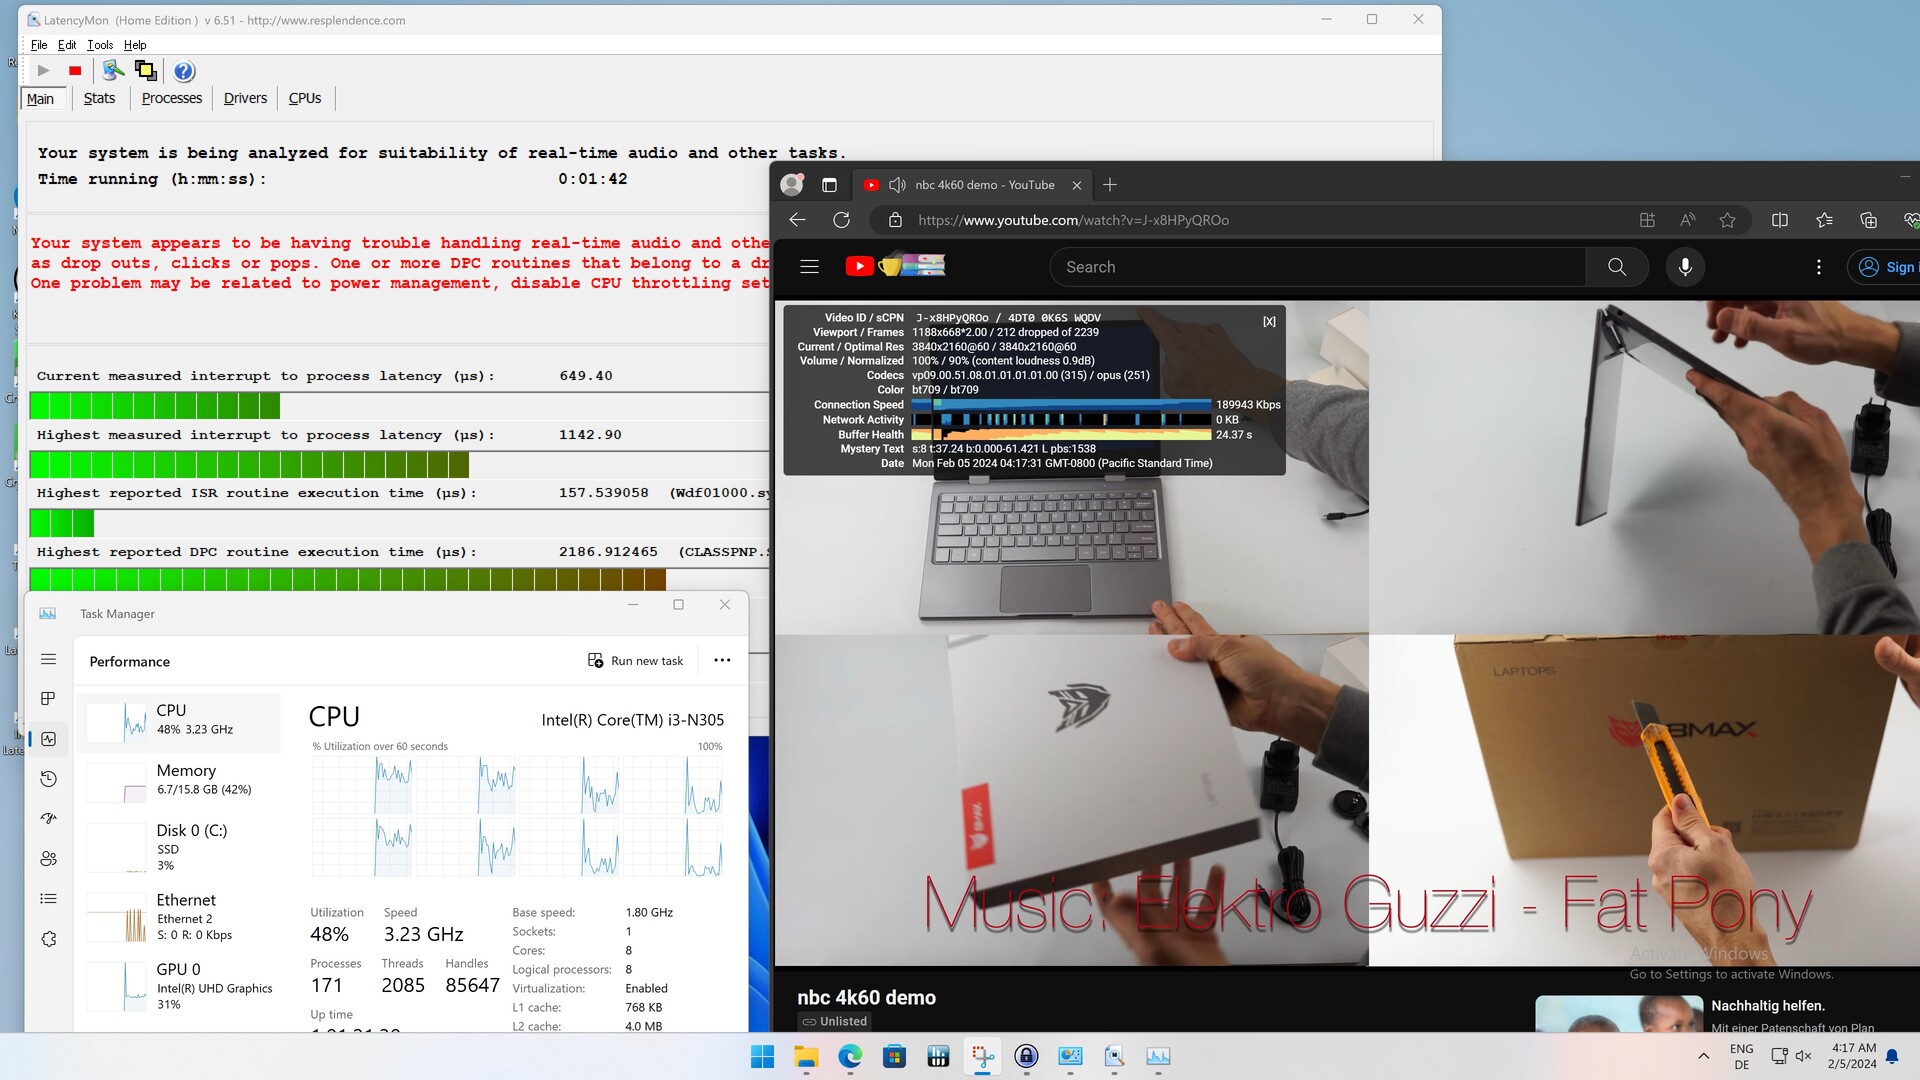Open Services page in Task Manager sidebar
Image resolution: width=1920 pixels, height=1080 pixels.
click(x=48, y=939)
